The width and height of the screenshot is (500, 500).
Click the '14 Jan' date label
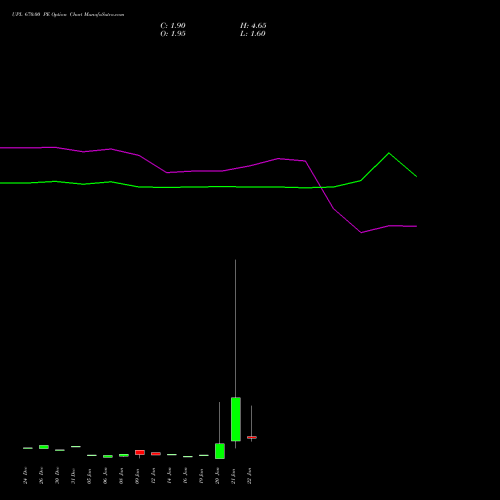click(170, 476)
